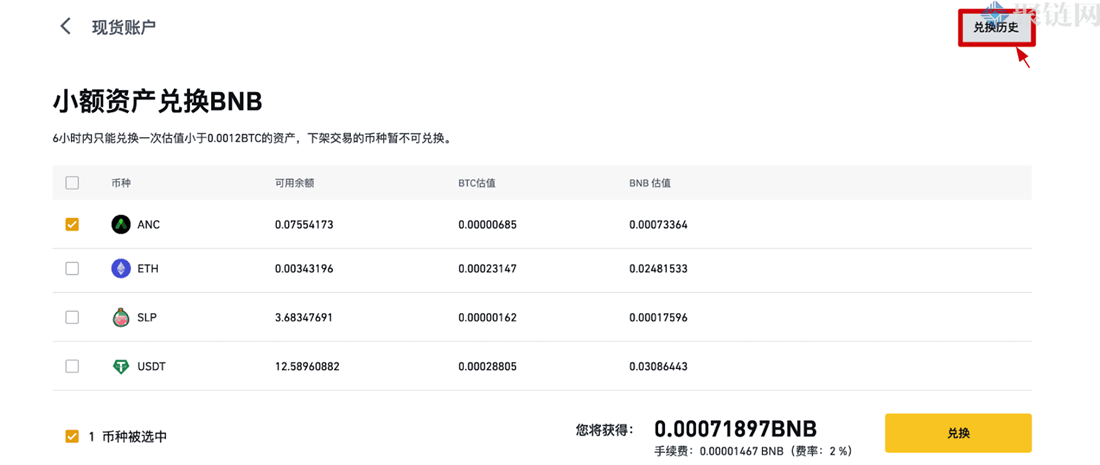Click the 币种 column header

(121, 183)
